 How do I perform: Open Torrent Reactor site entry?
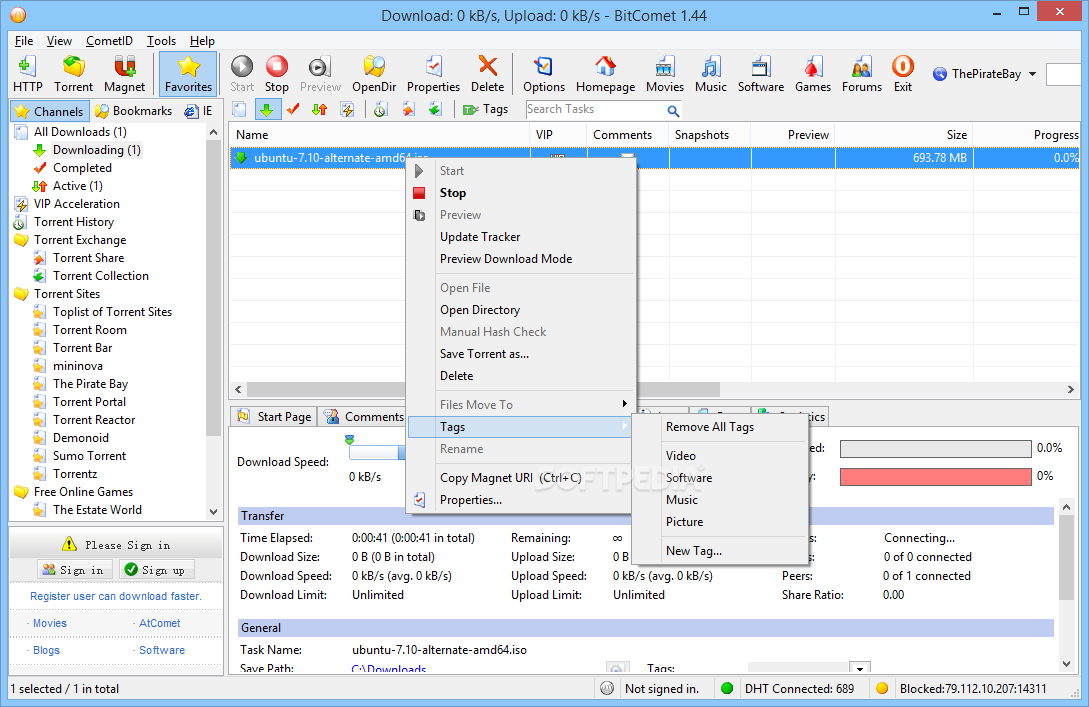[x=94, y=420]
